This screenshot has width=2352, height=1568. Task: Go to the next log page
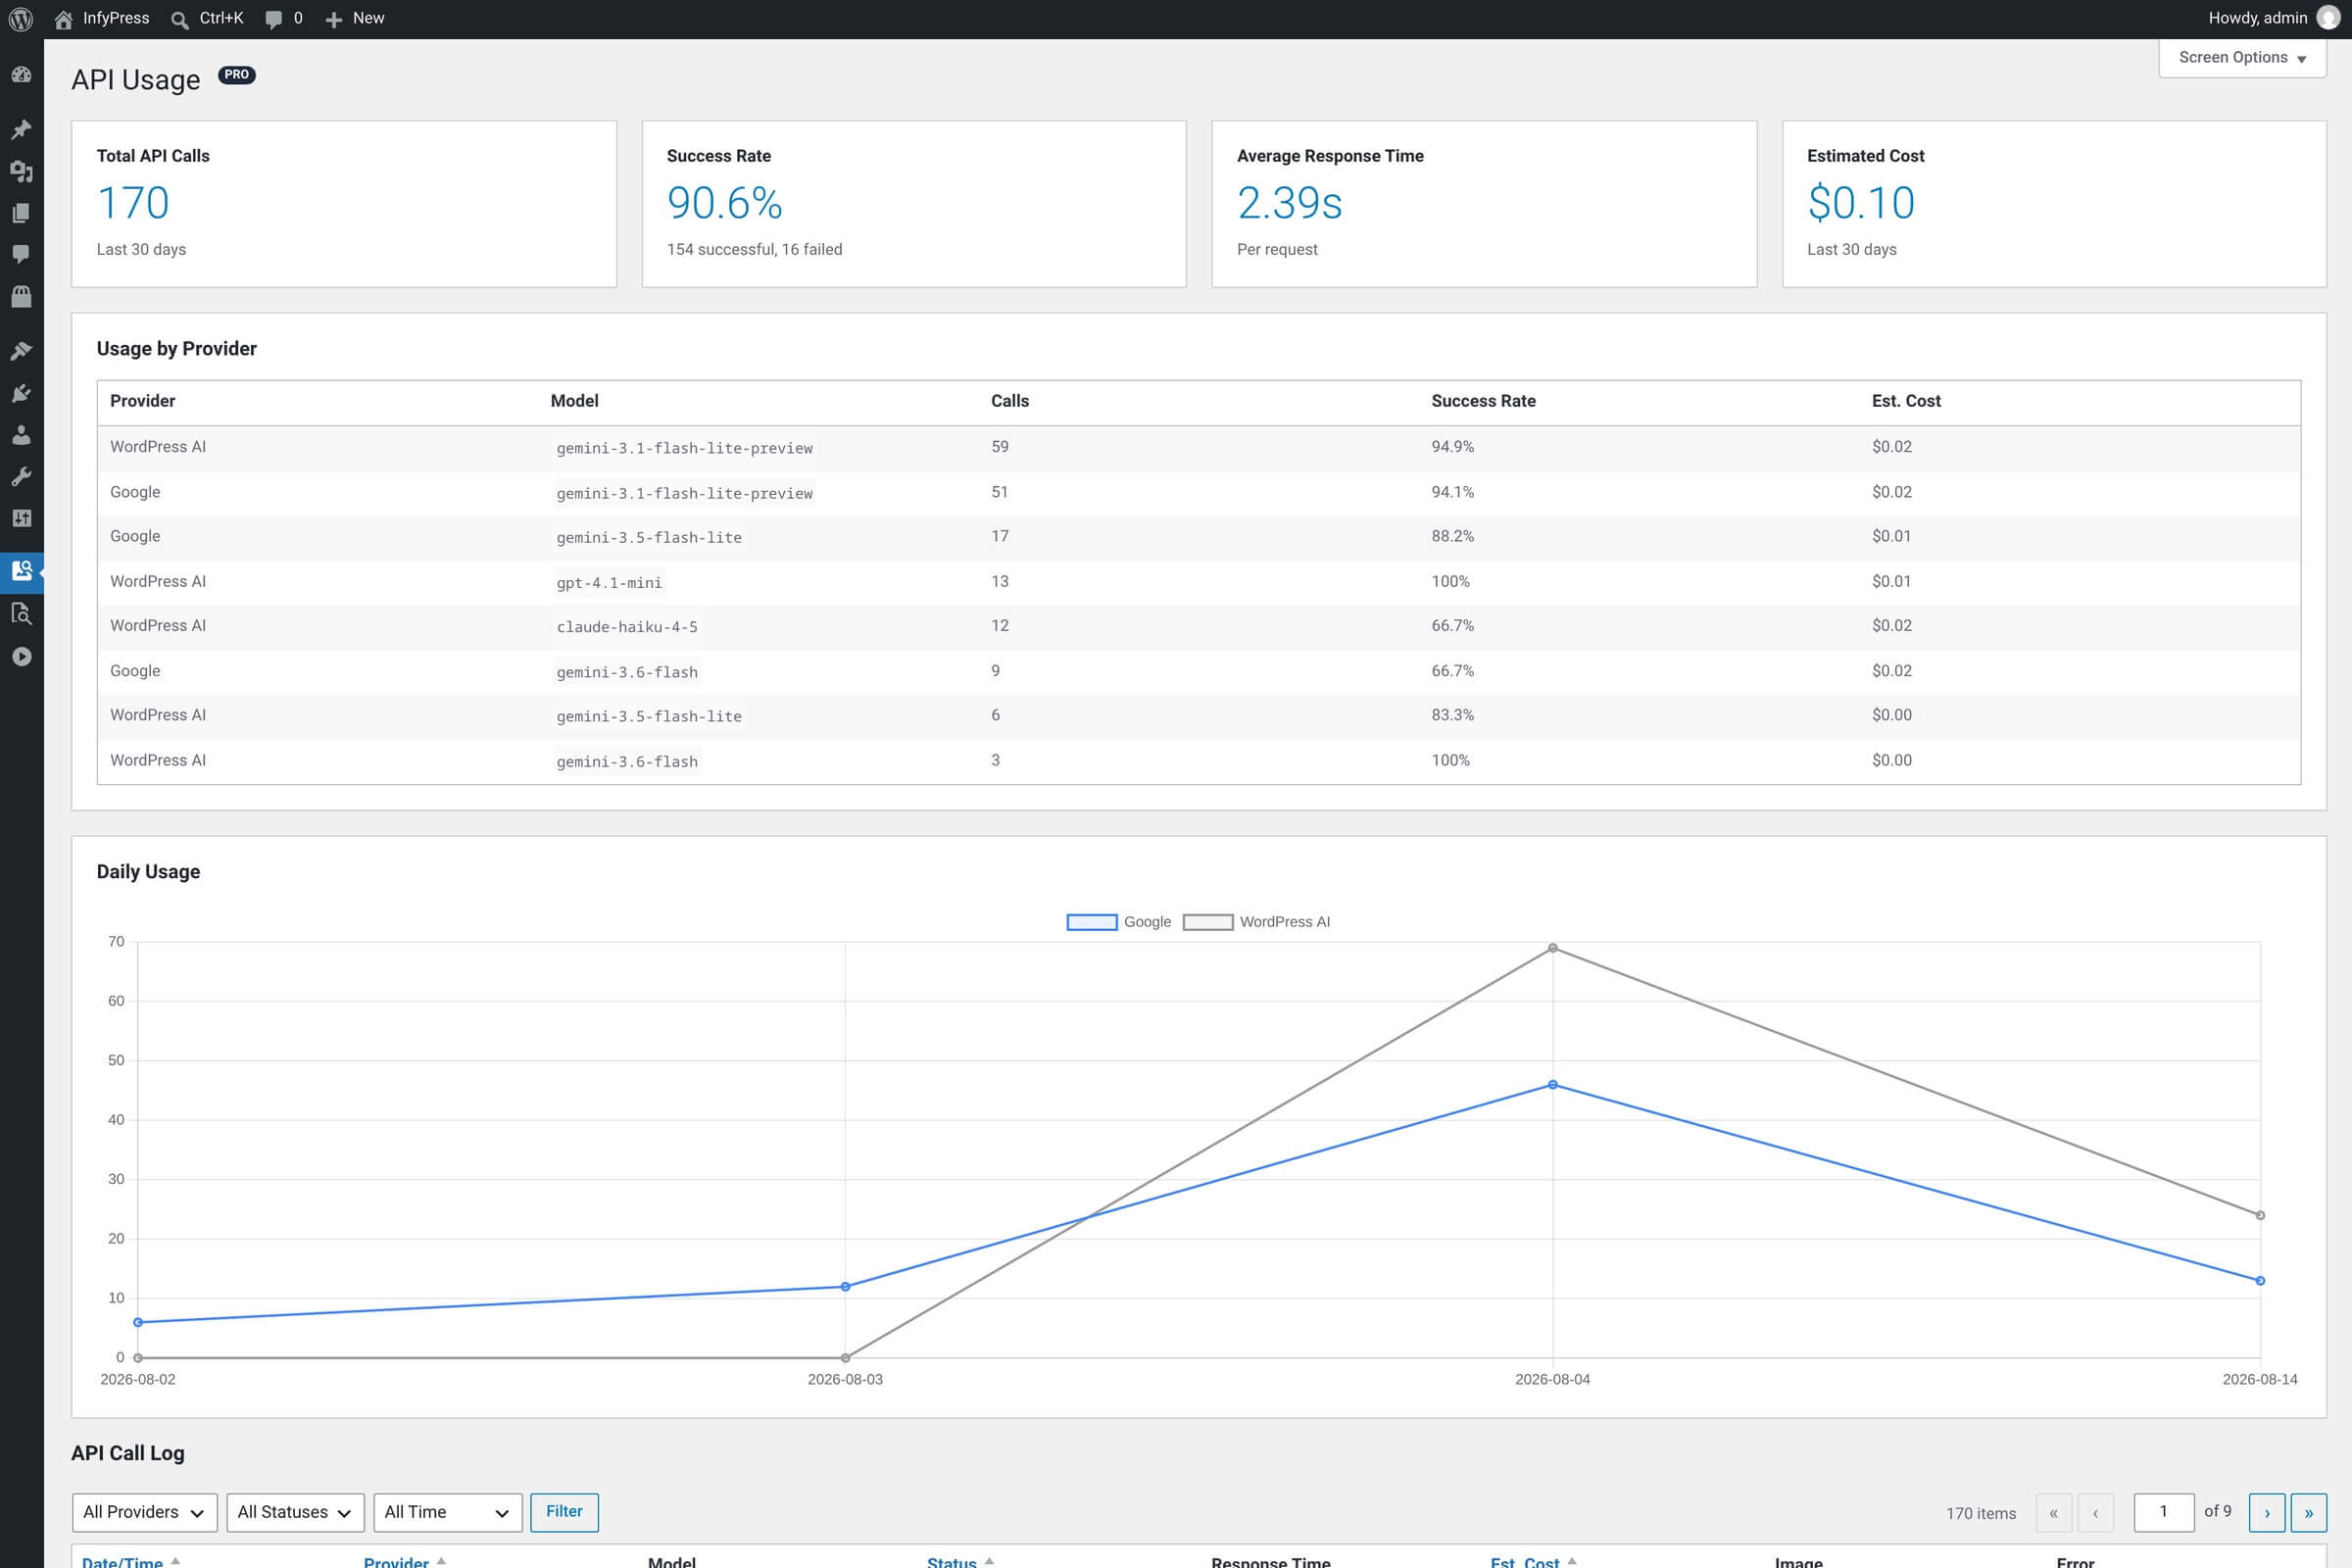point(2266,1513)
